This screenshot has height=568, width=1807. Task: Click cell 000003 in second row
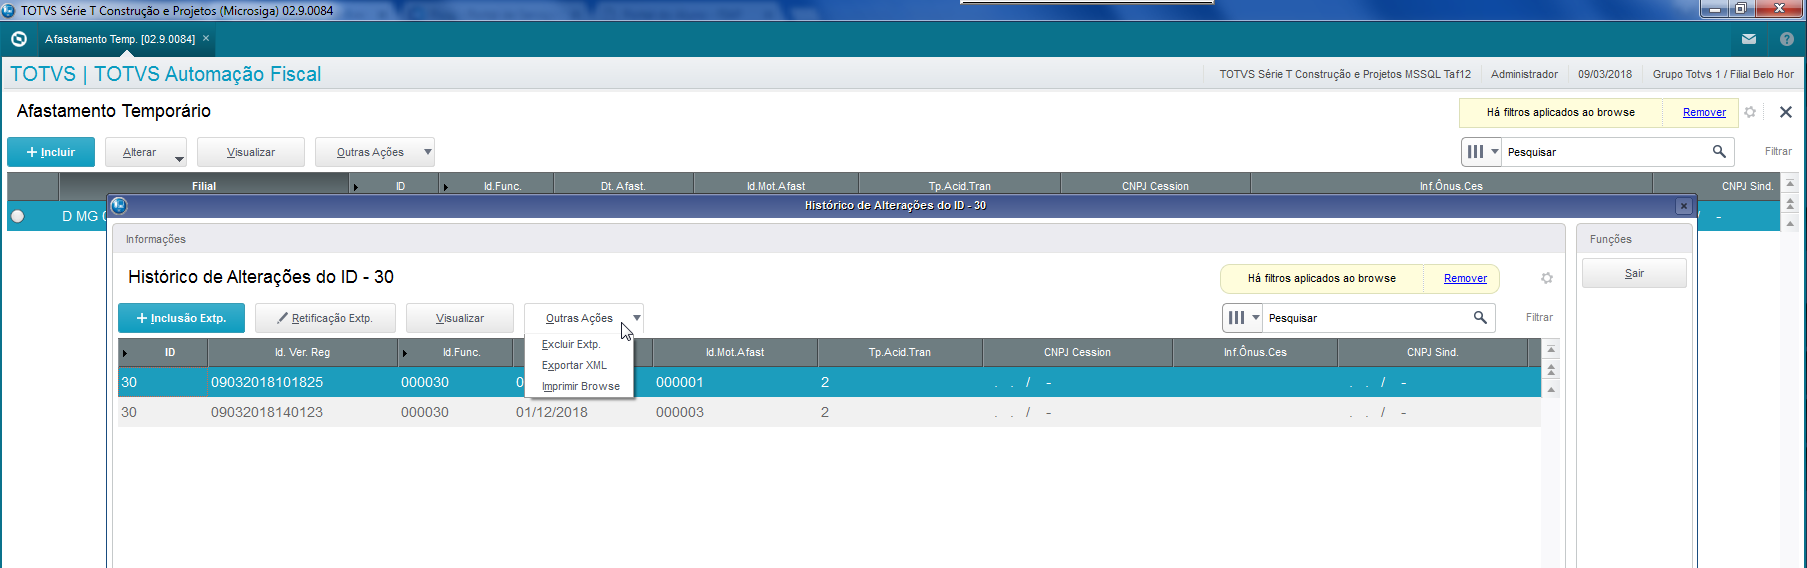680,412
